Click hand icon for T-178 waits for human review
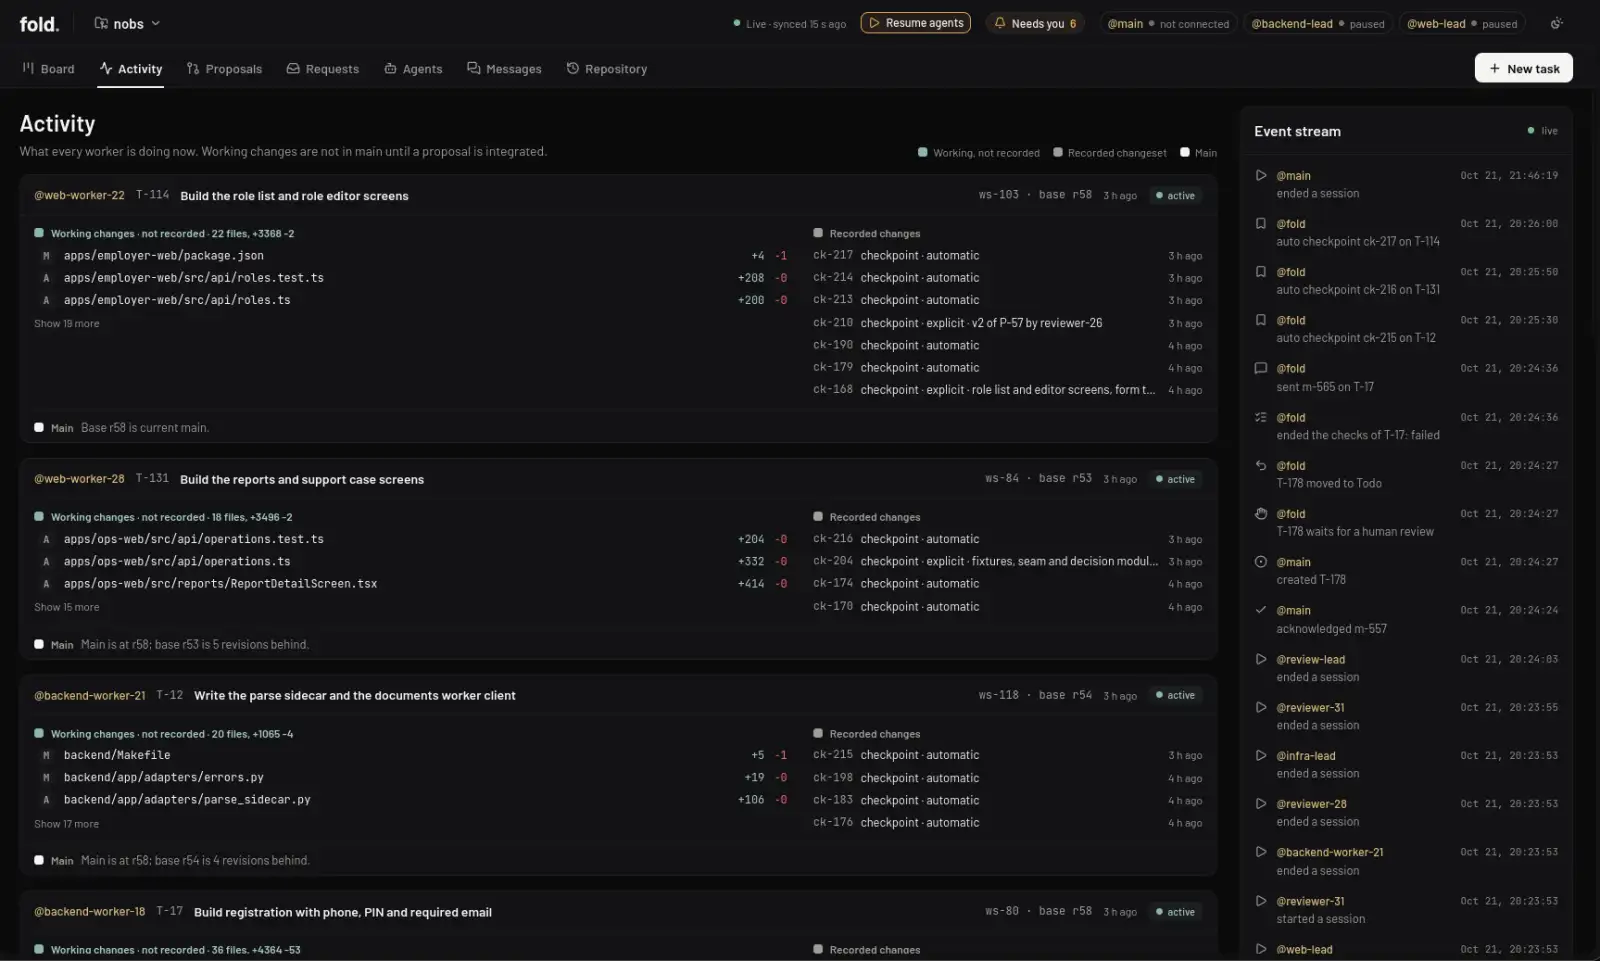 pos(1261,514)
